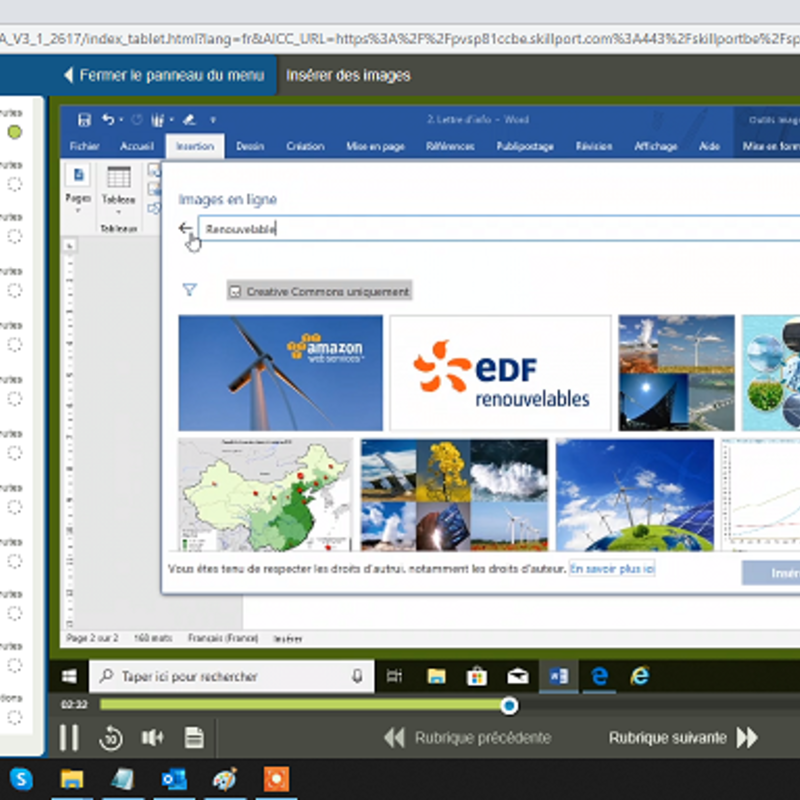This screenshot has height=800, width=800.
Task: Click the video progress slider handle
Action: (509, 706)
